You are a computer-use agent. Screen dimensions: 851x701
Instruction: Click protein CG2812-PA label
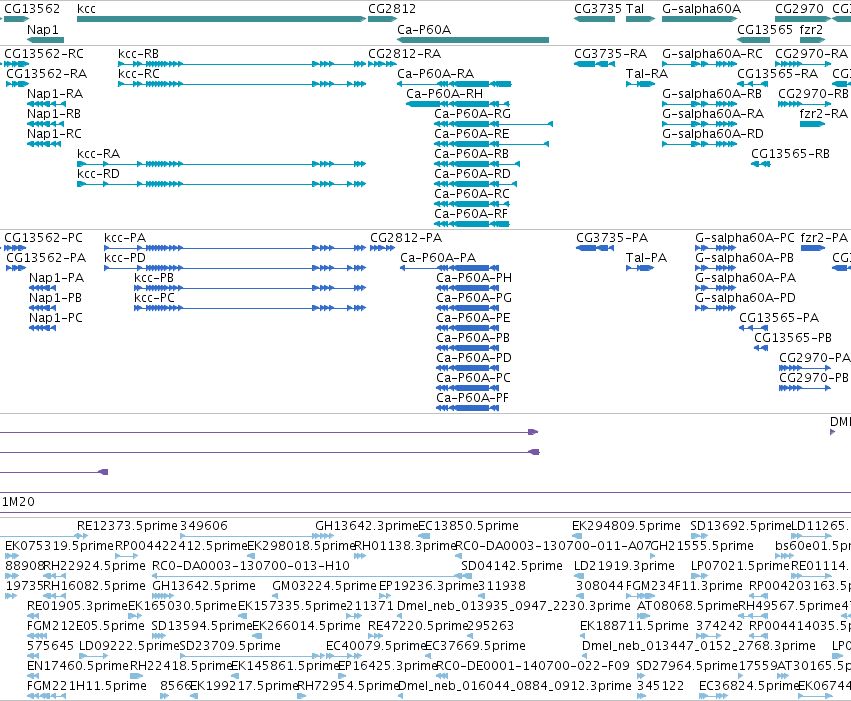[406, 238]
